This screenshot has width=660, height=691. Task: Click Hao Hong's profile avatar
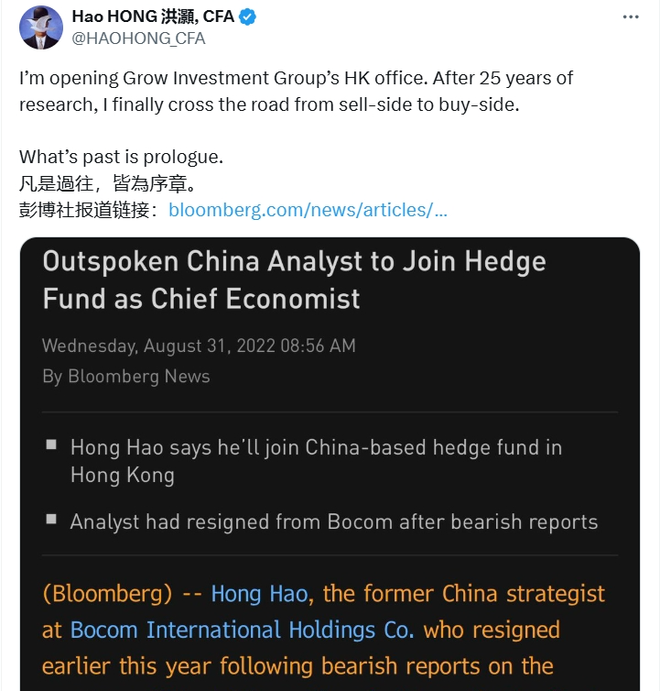39,27
